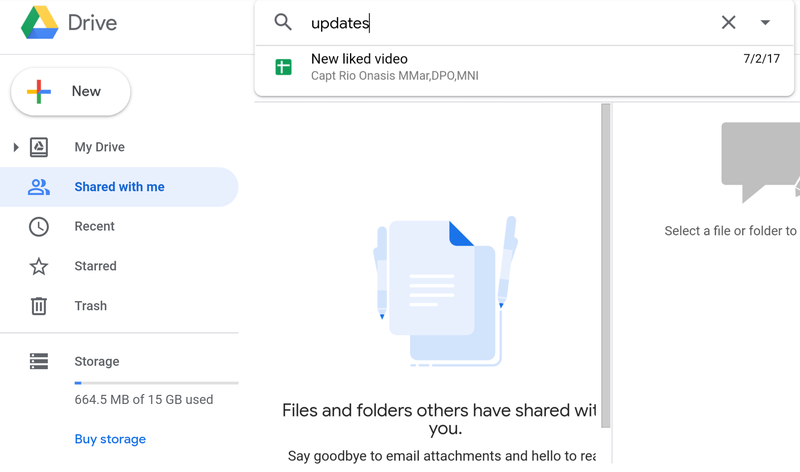Open Recent files
800x472 pixels.
coord(94,226)
